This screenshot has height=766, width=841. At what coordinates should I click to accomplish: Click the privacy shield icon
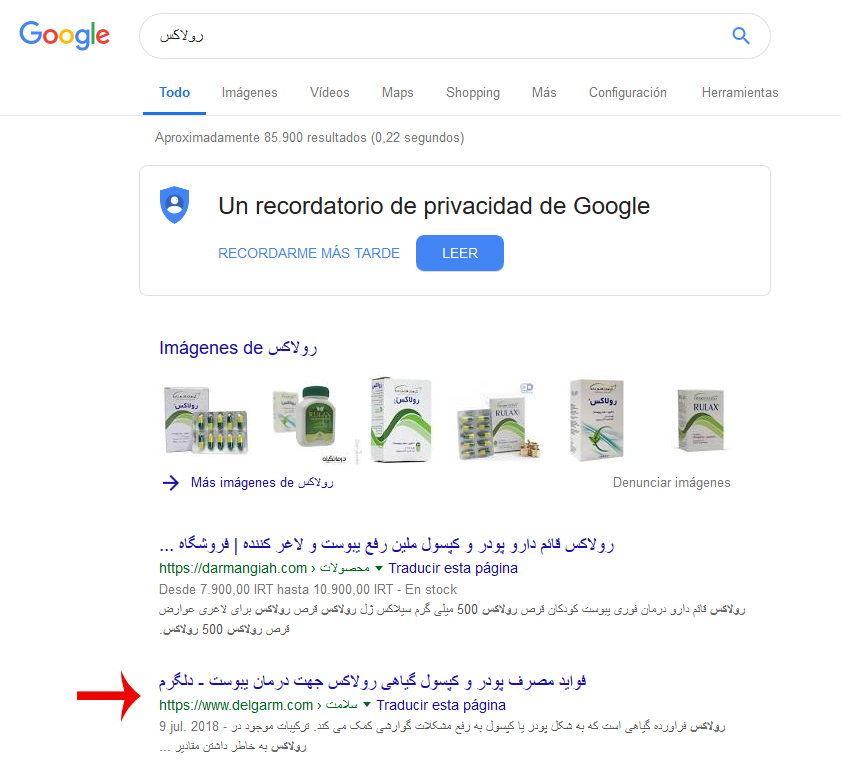pyautogui.click(x=174, y=205)
